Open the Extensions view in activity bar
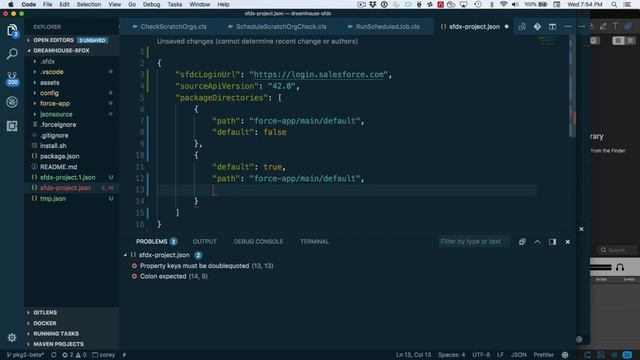Screen dimensions: 640x360 click(12, 126)
